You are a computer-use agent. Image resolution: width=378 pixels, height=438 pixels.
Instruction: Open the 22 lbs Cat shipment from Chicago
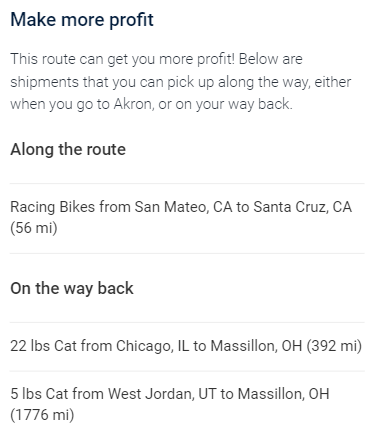click(187, 346)
